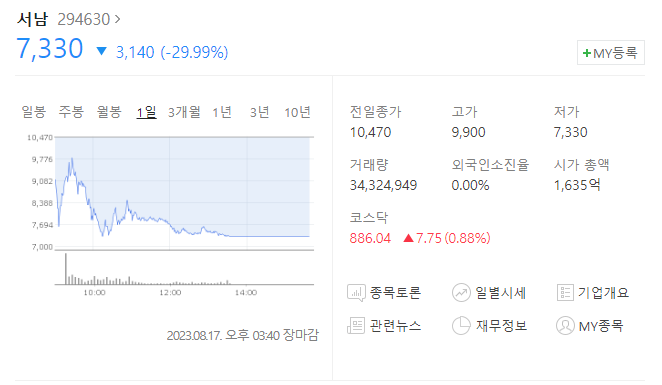Select the 1년 chart period
The width and height of the screenshot is (662, 385).
[x=222, y=112]
